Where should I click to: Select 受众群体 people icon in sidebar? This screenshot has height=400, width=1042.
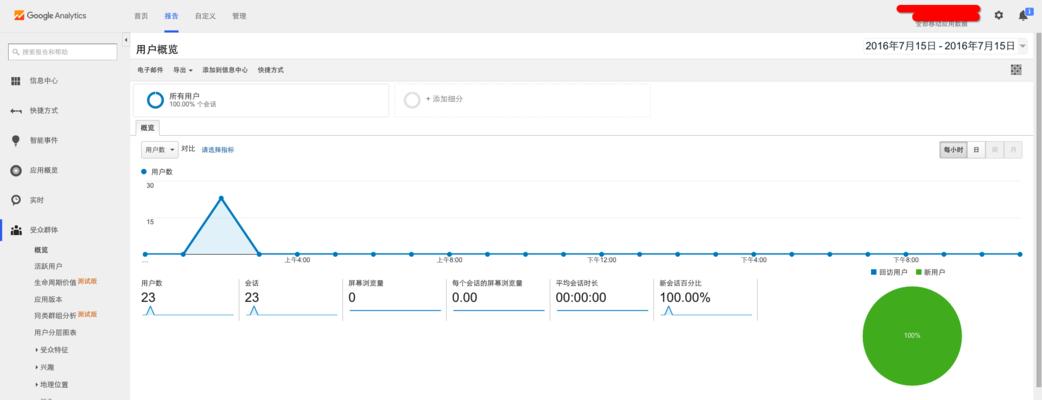[x=16, y=230]
